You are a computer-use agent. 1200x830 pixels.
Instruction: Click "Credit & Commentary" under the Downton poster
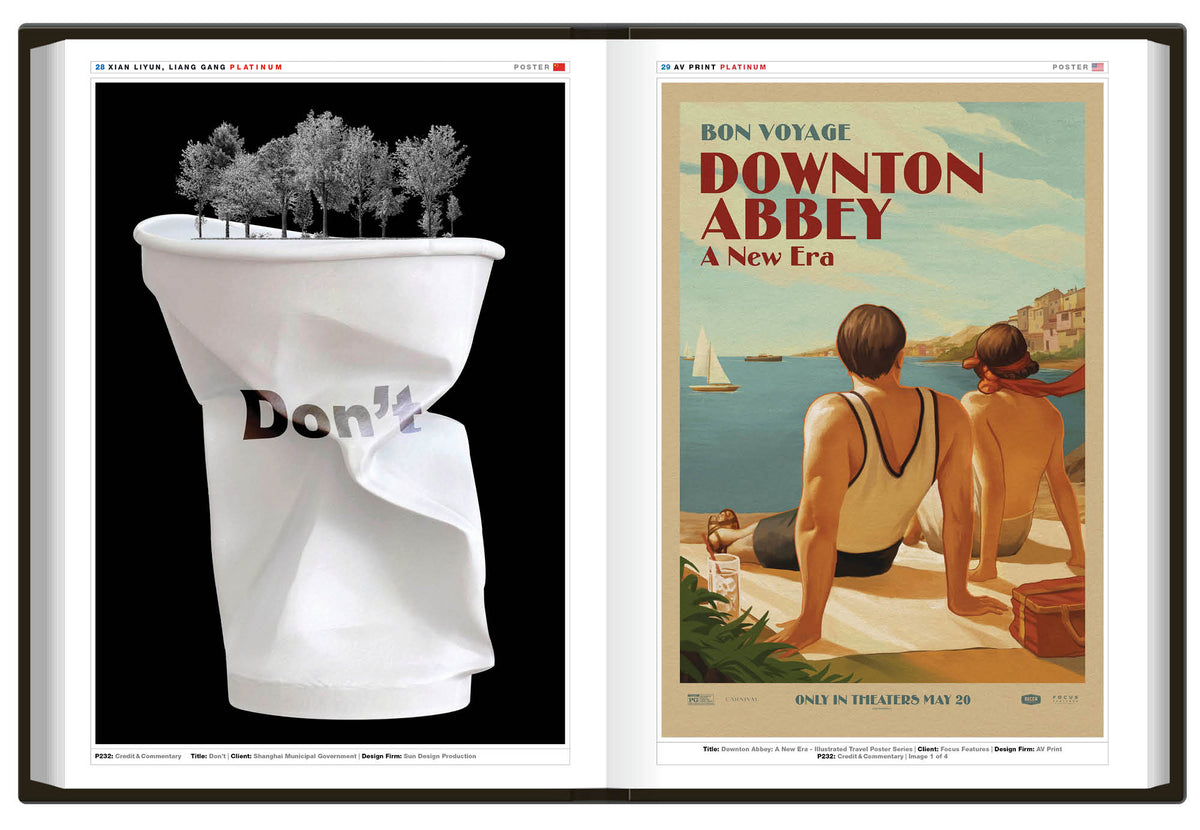coord(871,757)
